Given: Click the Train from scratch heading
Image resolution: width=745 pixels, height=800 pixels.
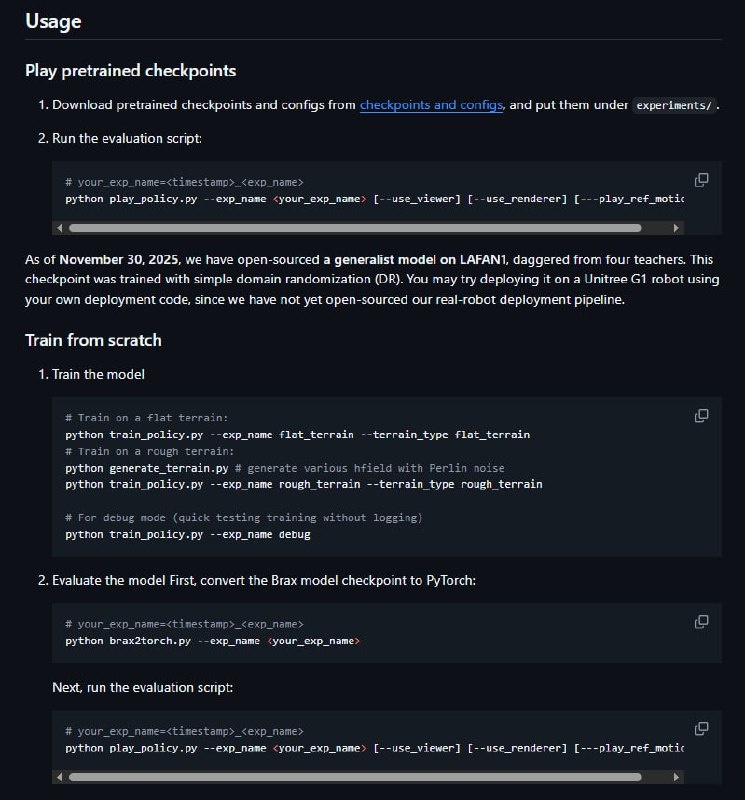Looking at the screenshot, I should (x=93, y=340).
